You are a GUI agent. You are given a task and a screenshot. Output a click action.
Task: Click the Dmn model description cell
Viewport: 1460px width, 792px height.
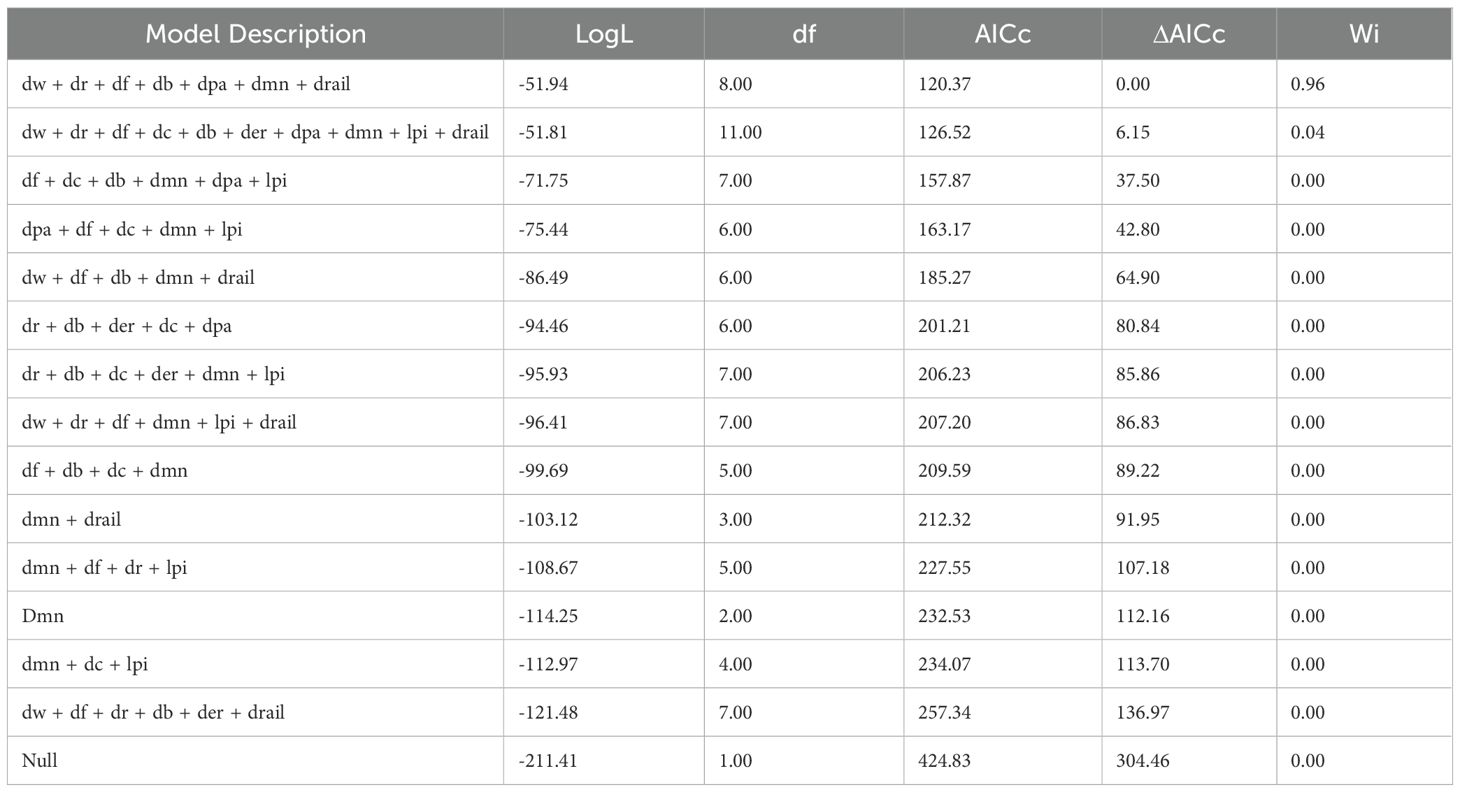point(43,616)
